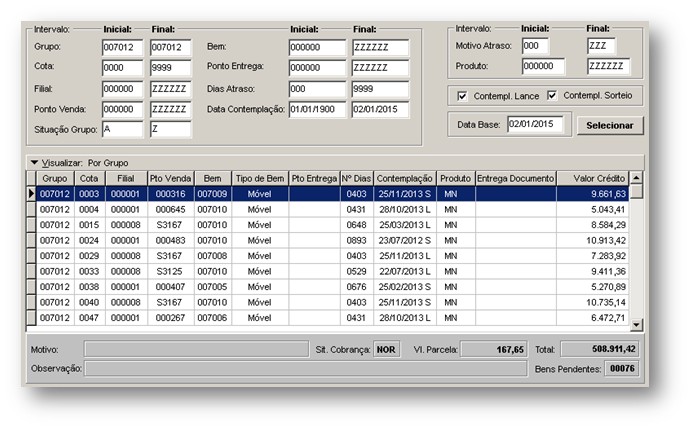This screenshot has width=691, height=429.
Task: Click the Tipo de Bem column header
Action: (260, 179)
